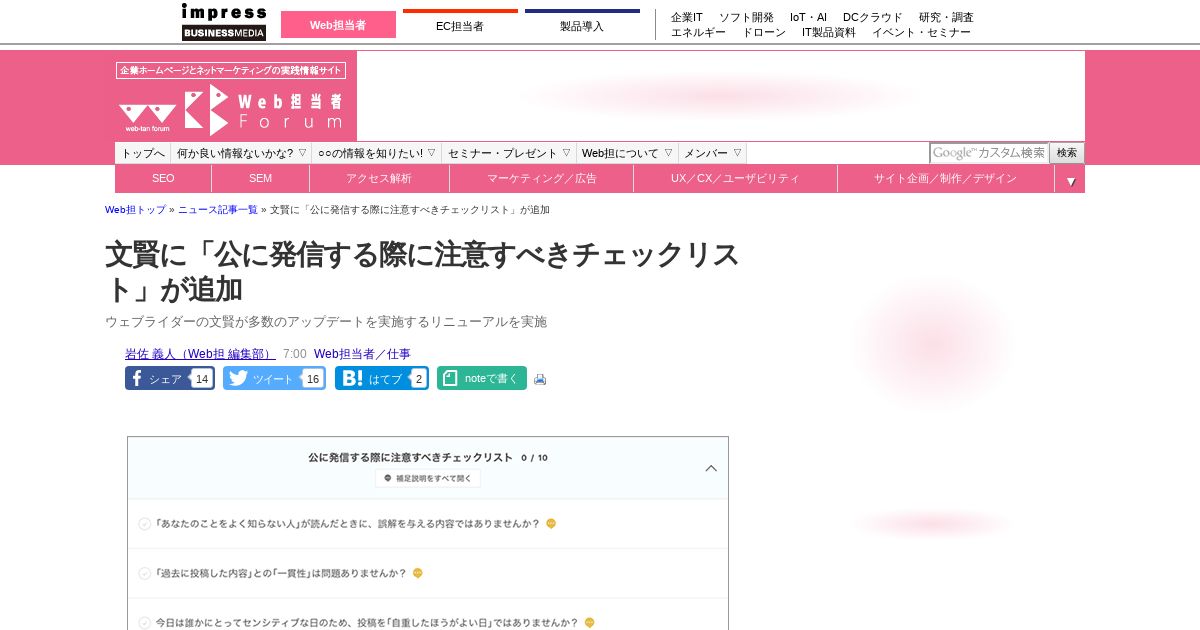Image resolution: width=1200 pixels, height=630 pixels.
Task: Switch to the 製品導入 top tab
Action: click(582, 25)
